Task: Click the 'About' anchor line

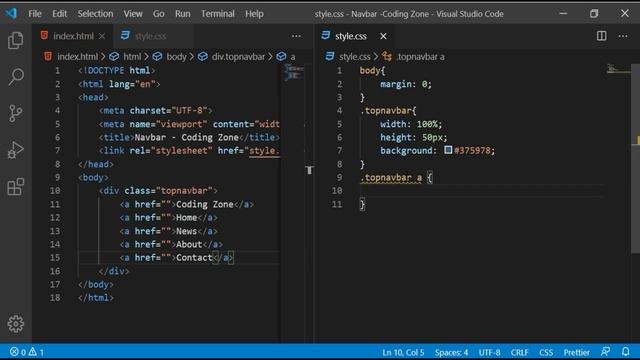Action: (x=171, y=244)
